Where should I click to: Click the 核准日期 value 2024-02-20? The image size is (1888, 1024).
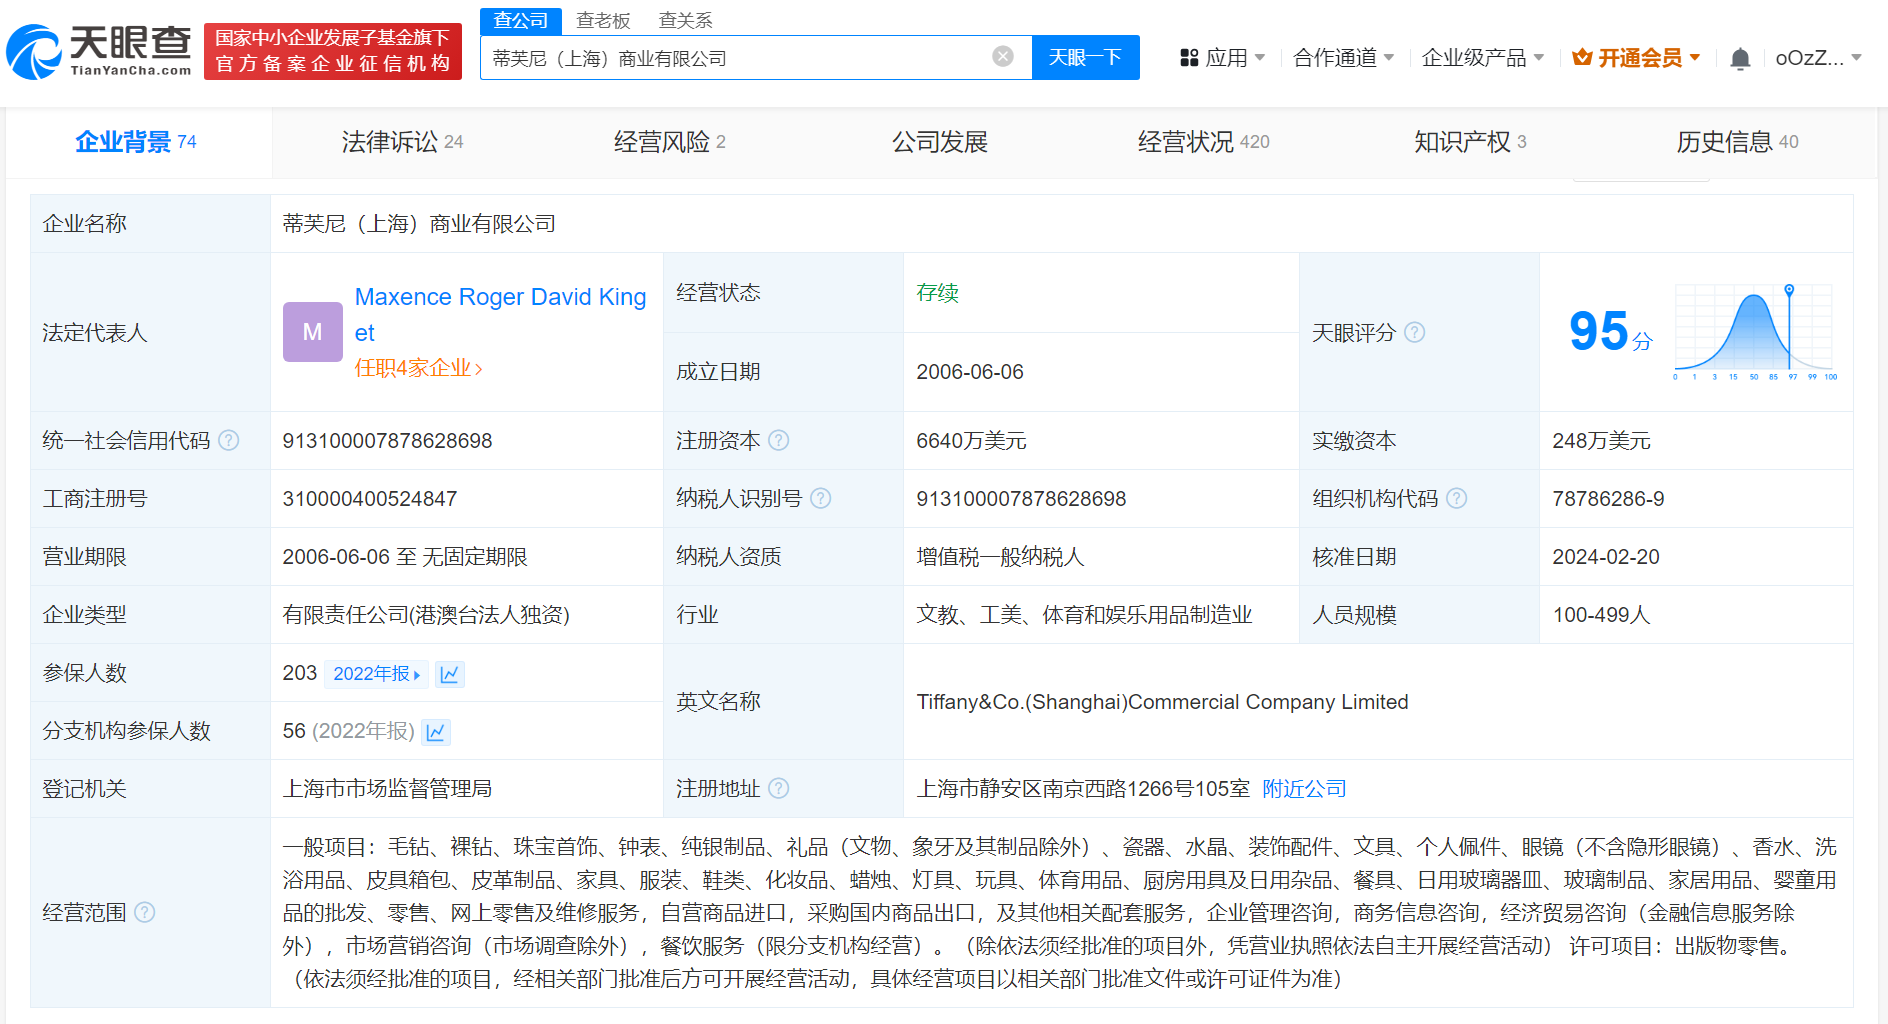click(1605, 556)
